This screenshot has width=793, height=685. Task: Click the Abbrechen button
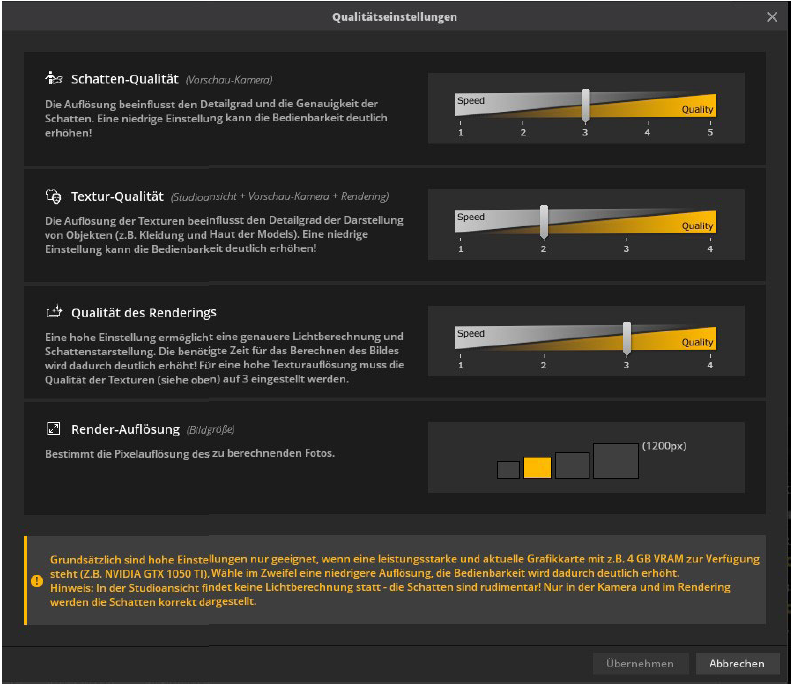coord(737,663)
